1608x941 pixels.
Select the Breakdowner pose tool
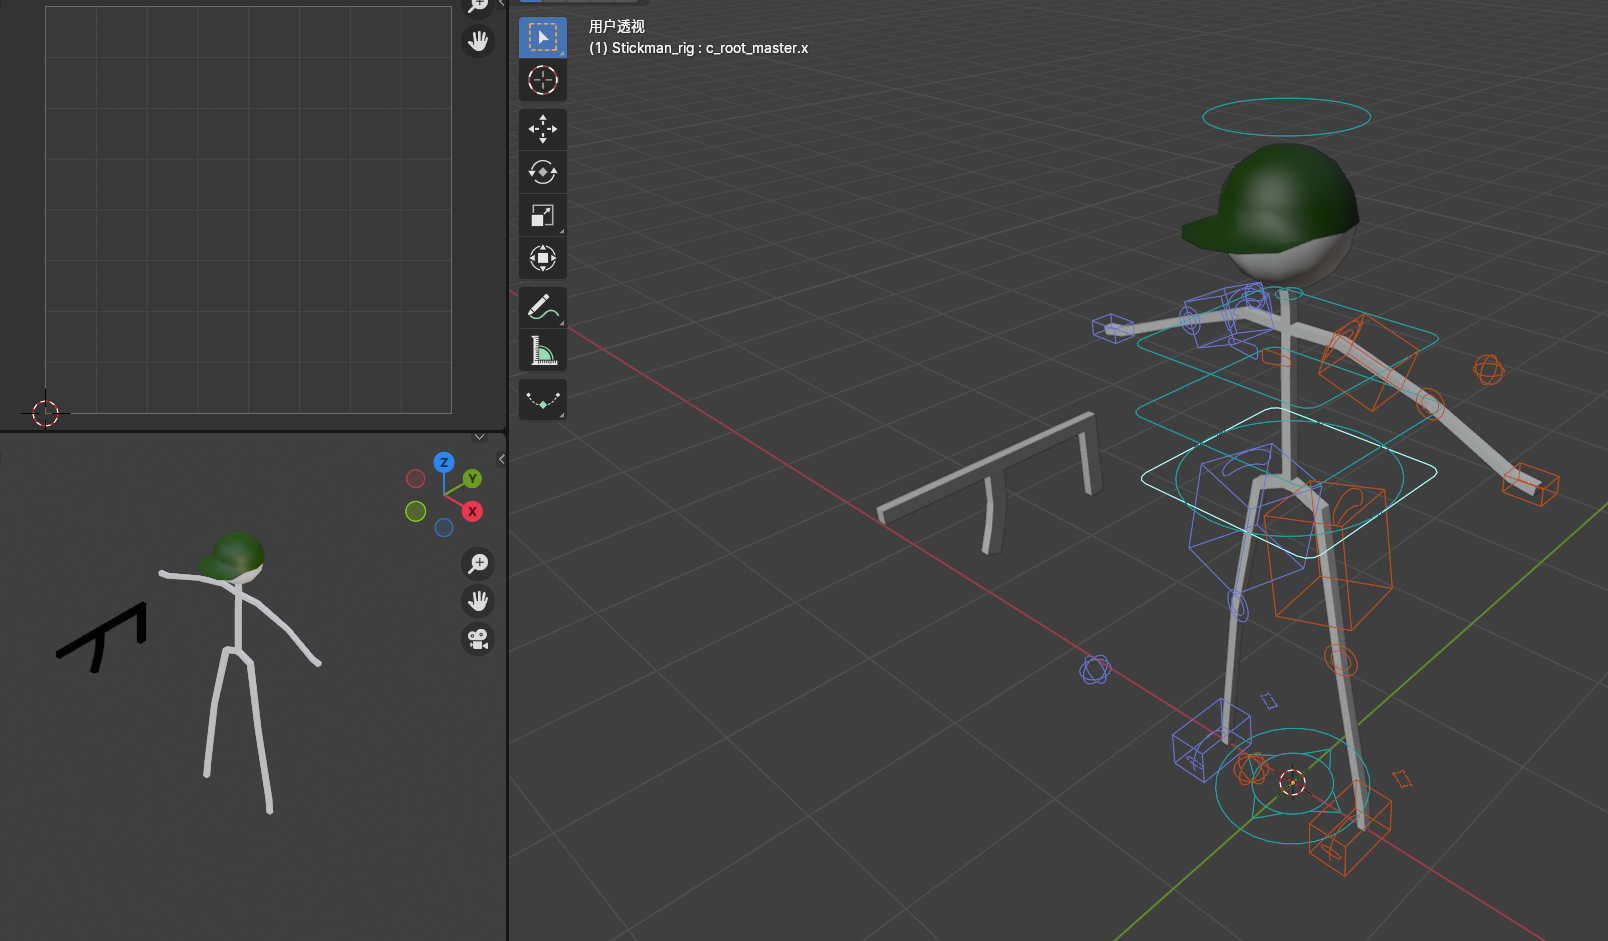point(542,400)
